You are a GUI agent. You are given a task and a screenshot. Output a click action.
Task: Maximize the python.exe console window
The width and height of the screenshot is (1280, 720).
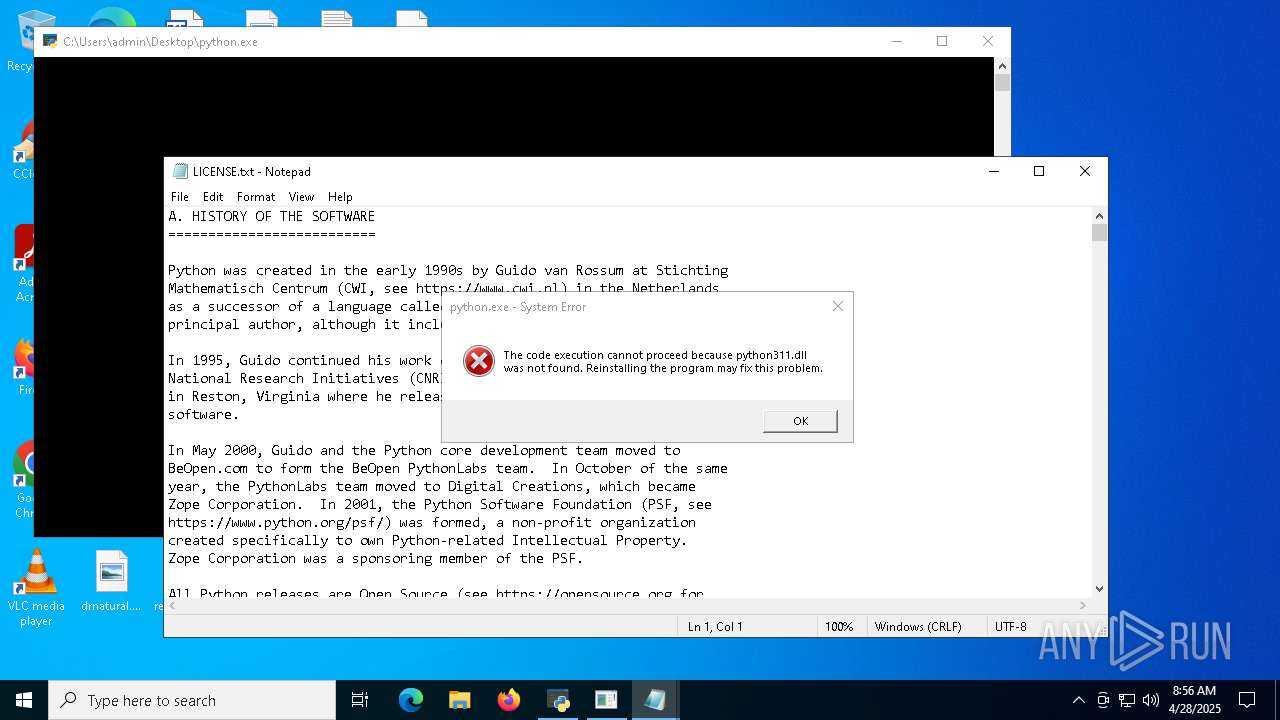click(x=942, y=41)
